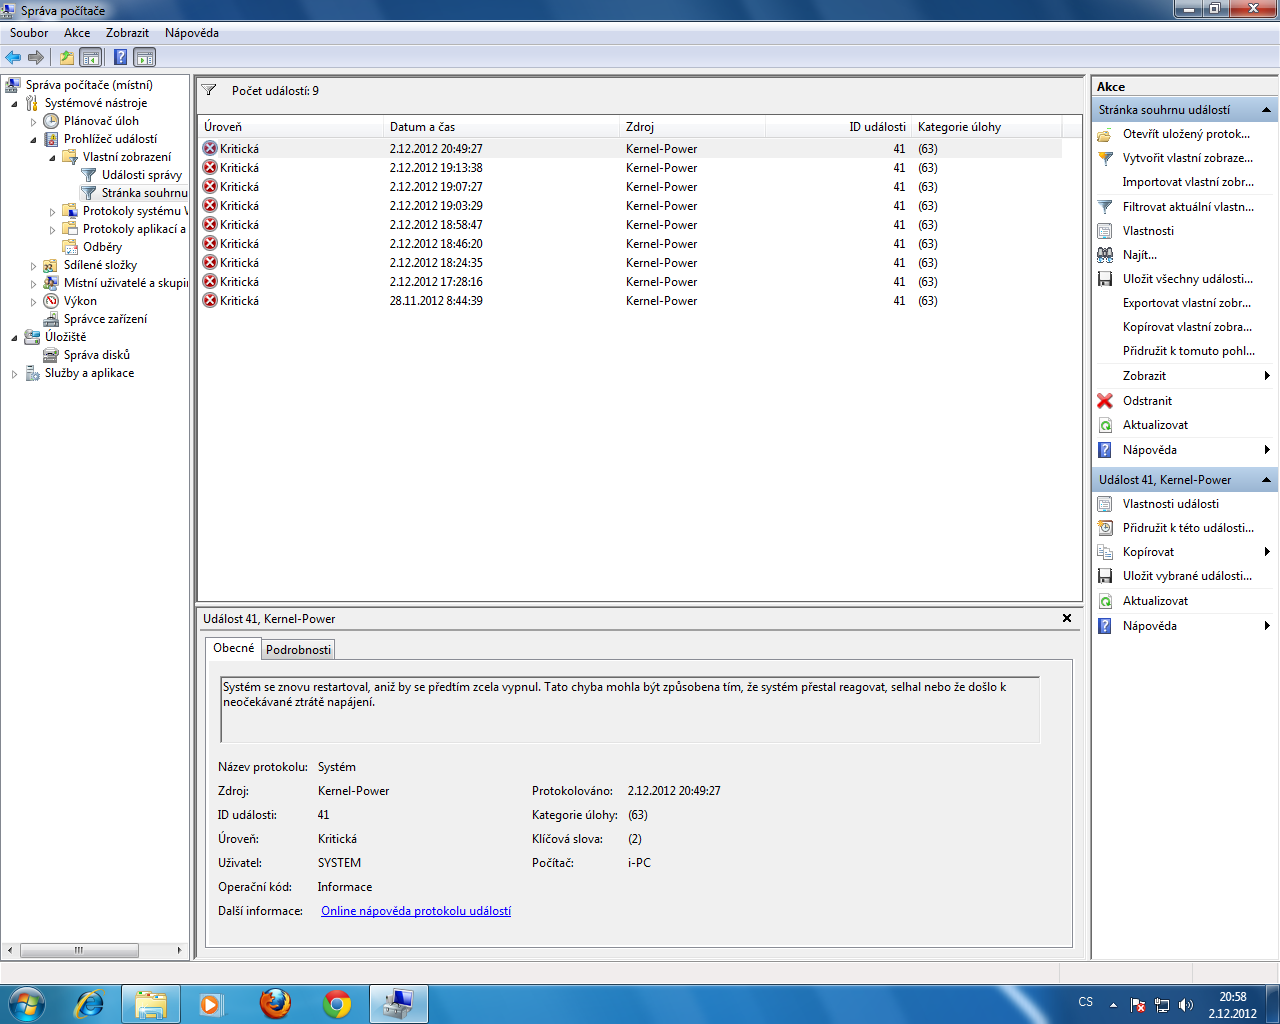Click the Uložit všechny události save icon

[1105, 279]
